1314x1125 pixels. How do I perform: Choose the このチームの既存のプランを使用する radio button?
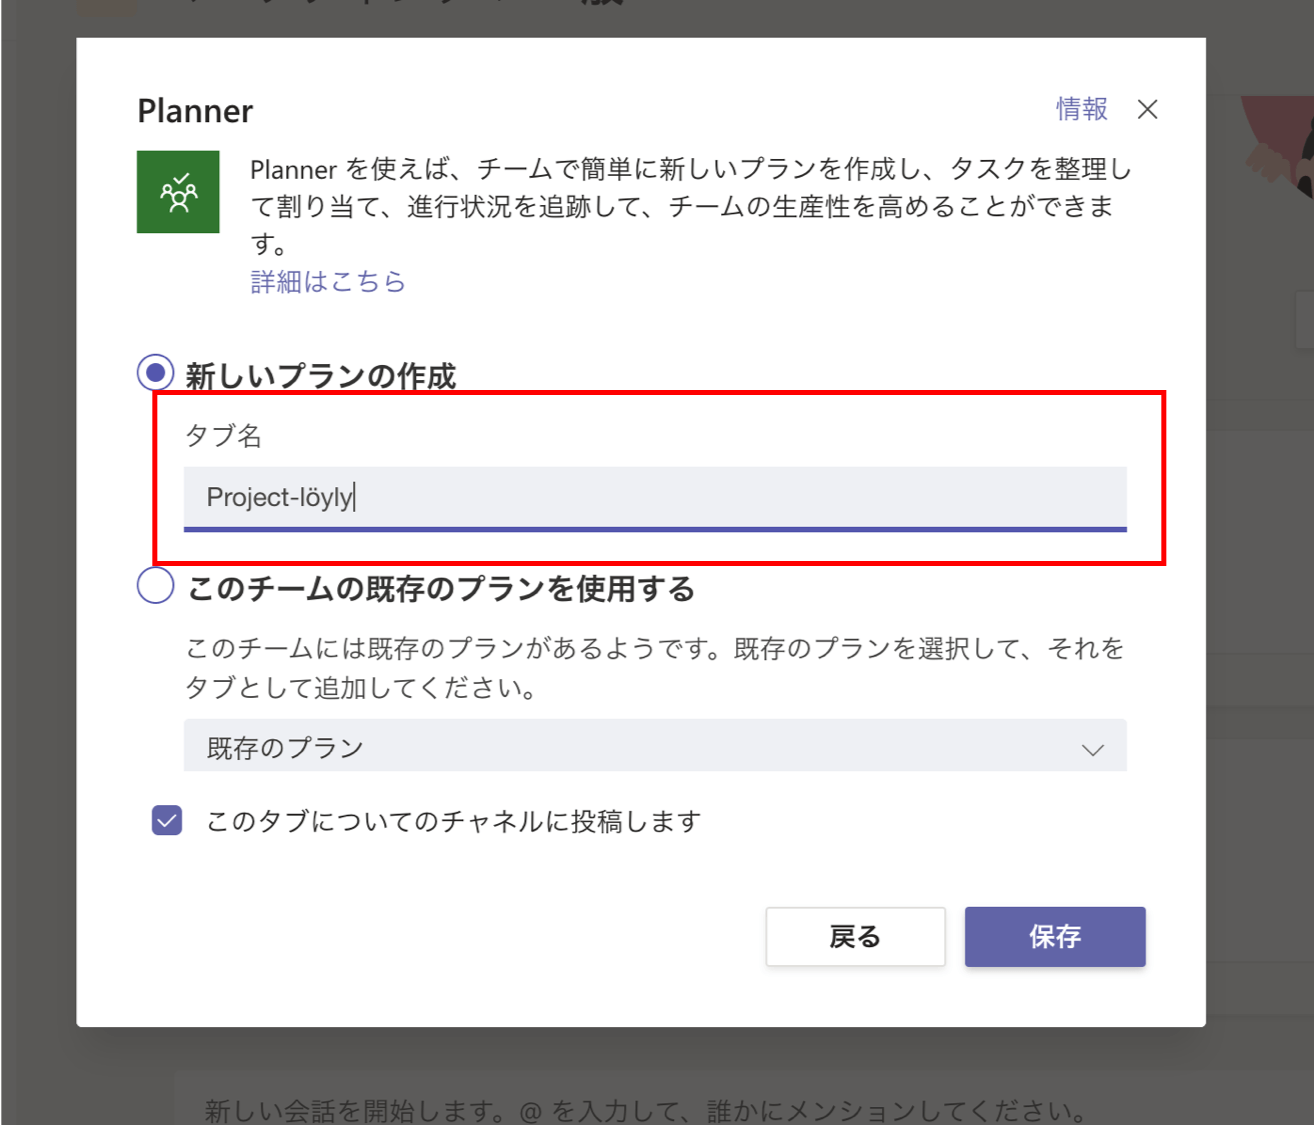point(155,586)
